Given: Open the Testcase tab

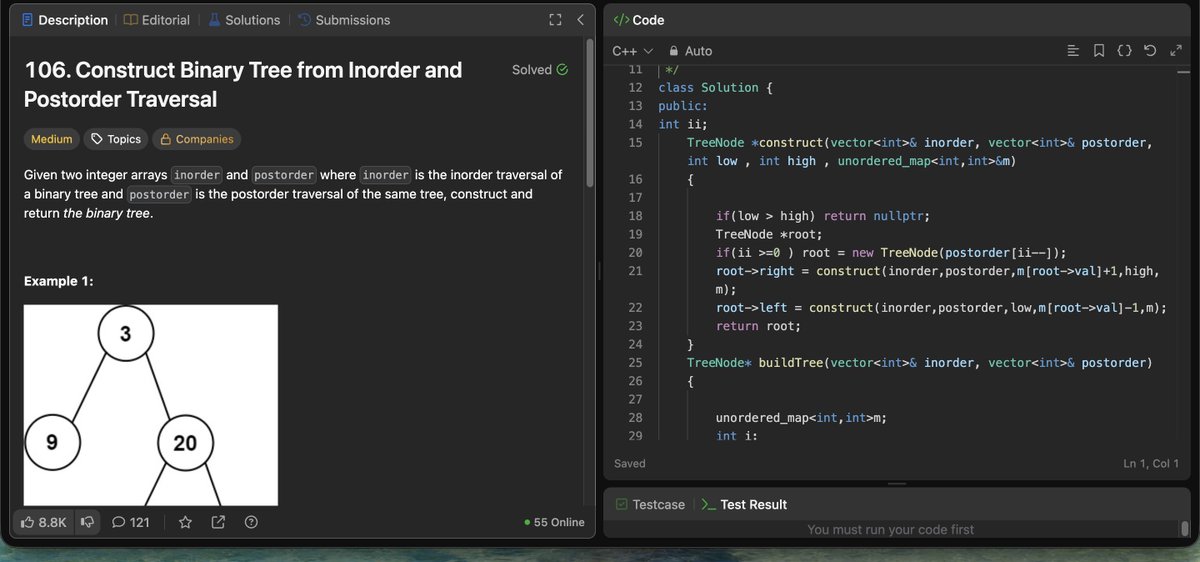Looking at the screenshot, I should tap(650, 505).
